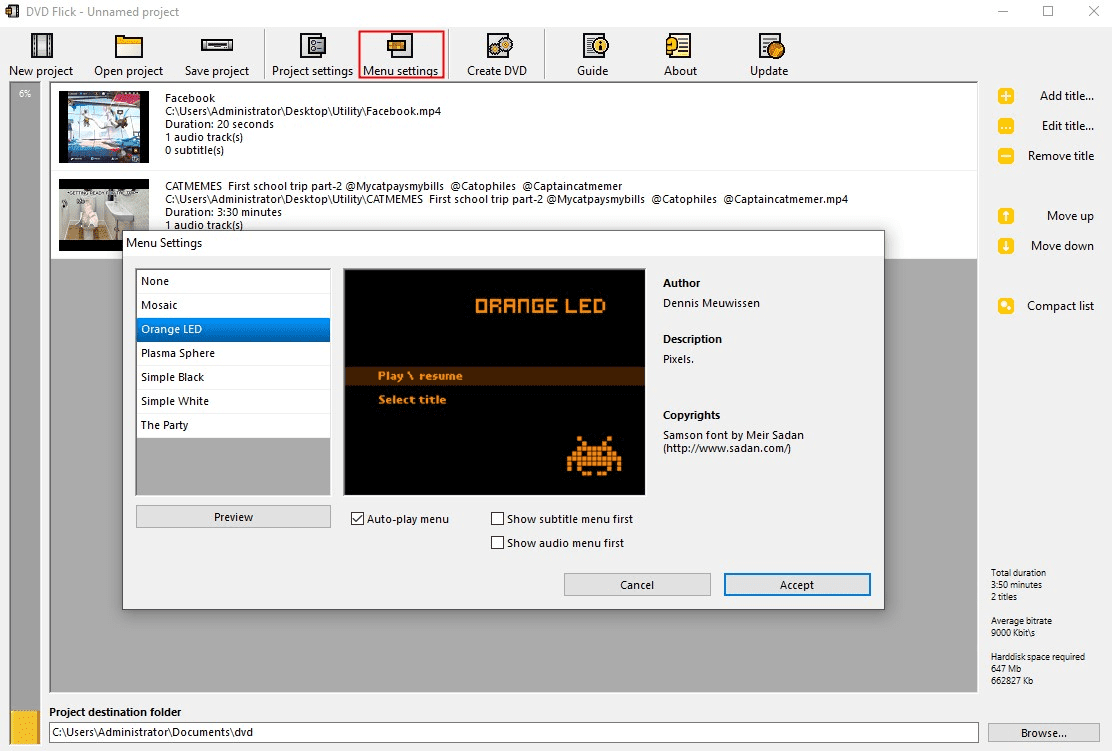Enable Show audio menu first
1112x751 pixels.
click(x=497, y=543)
